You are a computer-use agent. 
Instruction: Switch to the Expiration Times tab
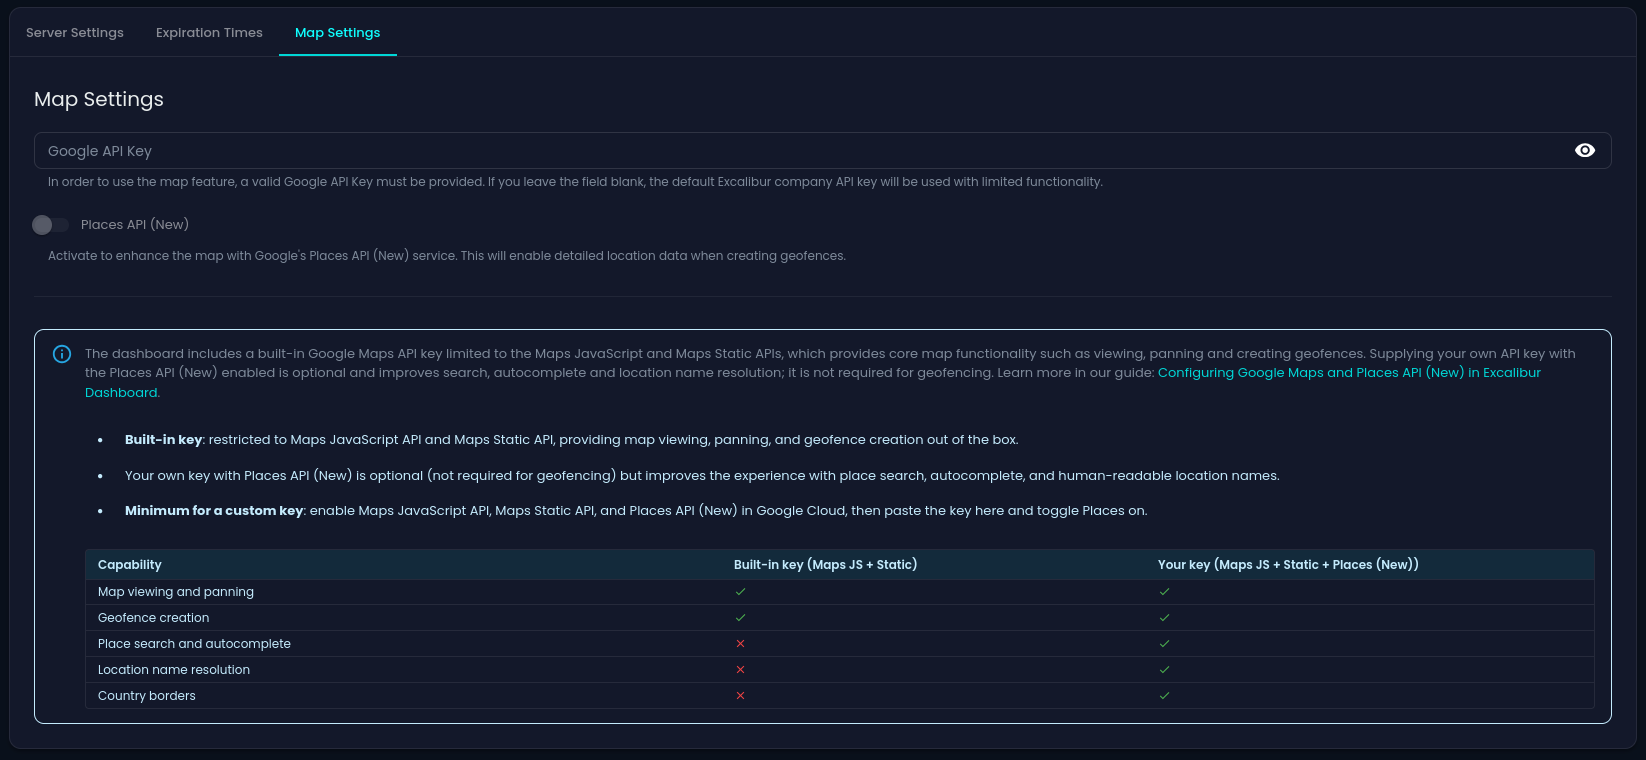coord(209,33)
